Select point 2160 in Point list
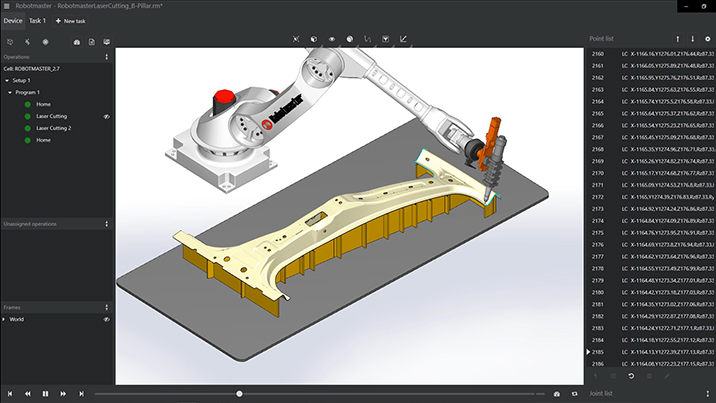The width and height of the screenshot is (716, 403). coord(651,54)
